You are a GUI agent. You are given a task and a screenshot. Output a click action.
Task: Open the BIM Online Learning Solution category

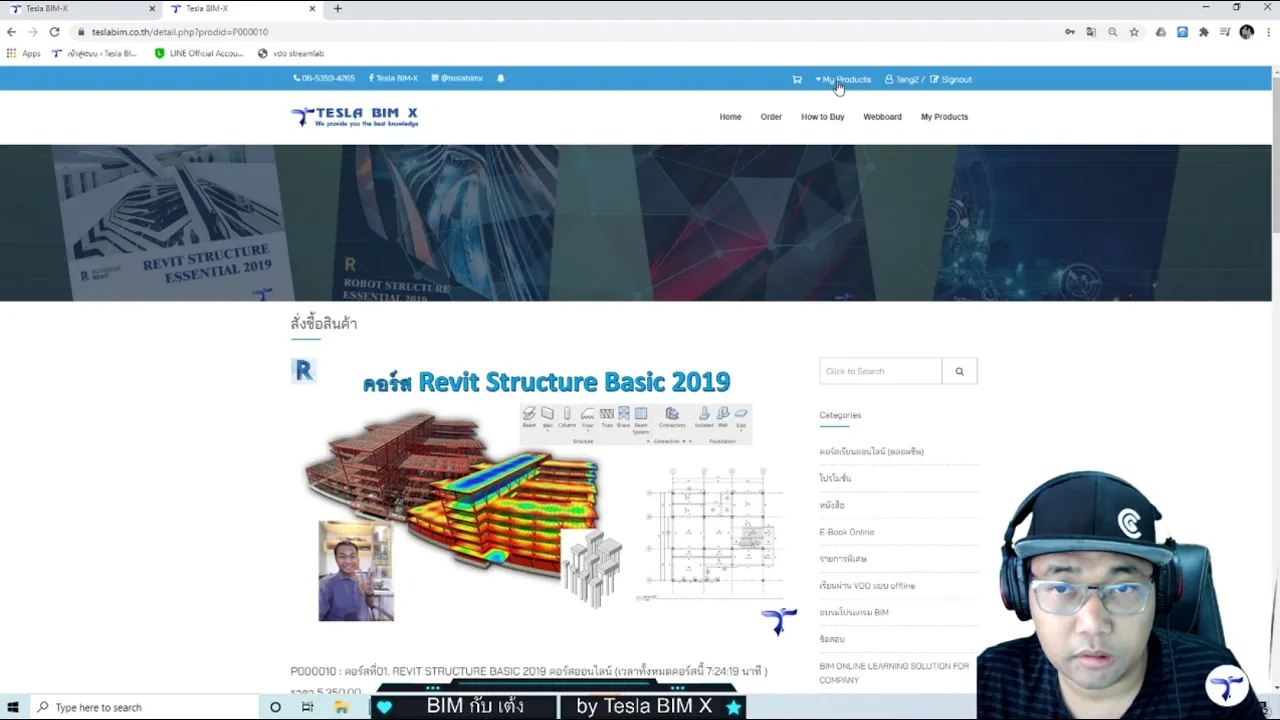coord(894,673)
